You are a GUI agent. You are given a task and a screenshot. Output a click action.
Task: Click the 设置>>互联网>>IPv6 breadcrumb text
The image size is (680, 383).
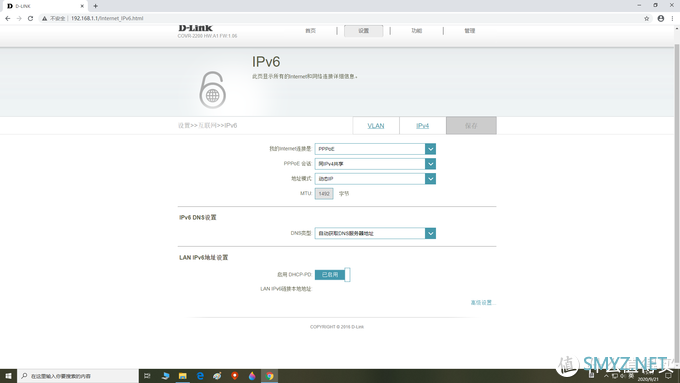[207, 125]
